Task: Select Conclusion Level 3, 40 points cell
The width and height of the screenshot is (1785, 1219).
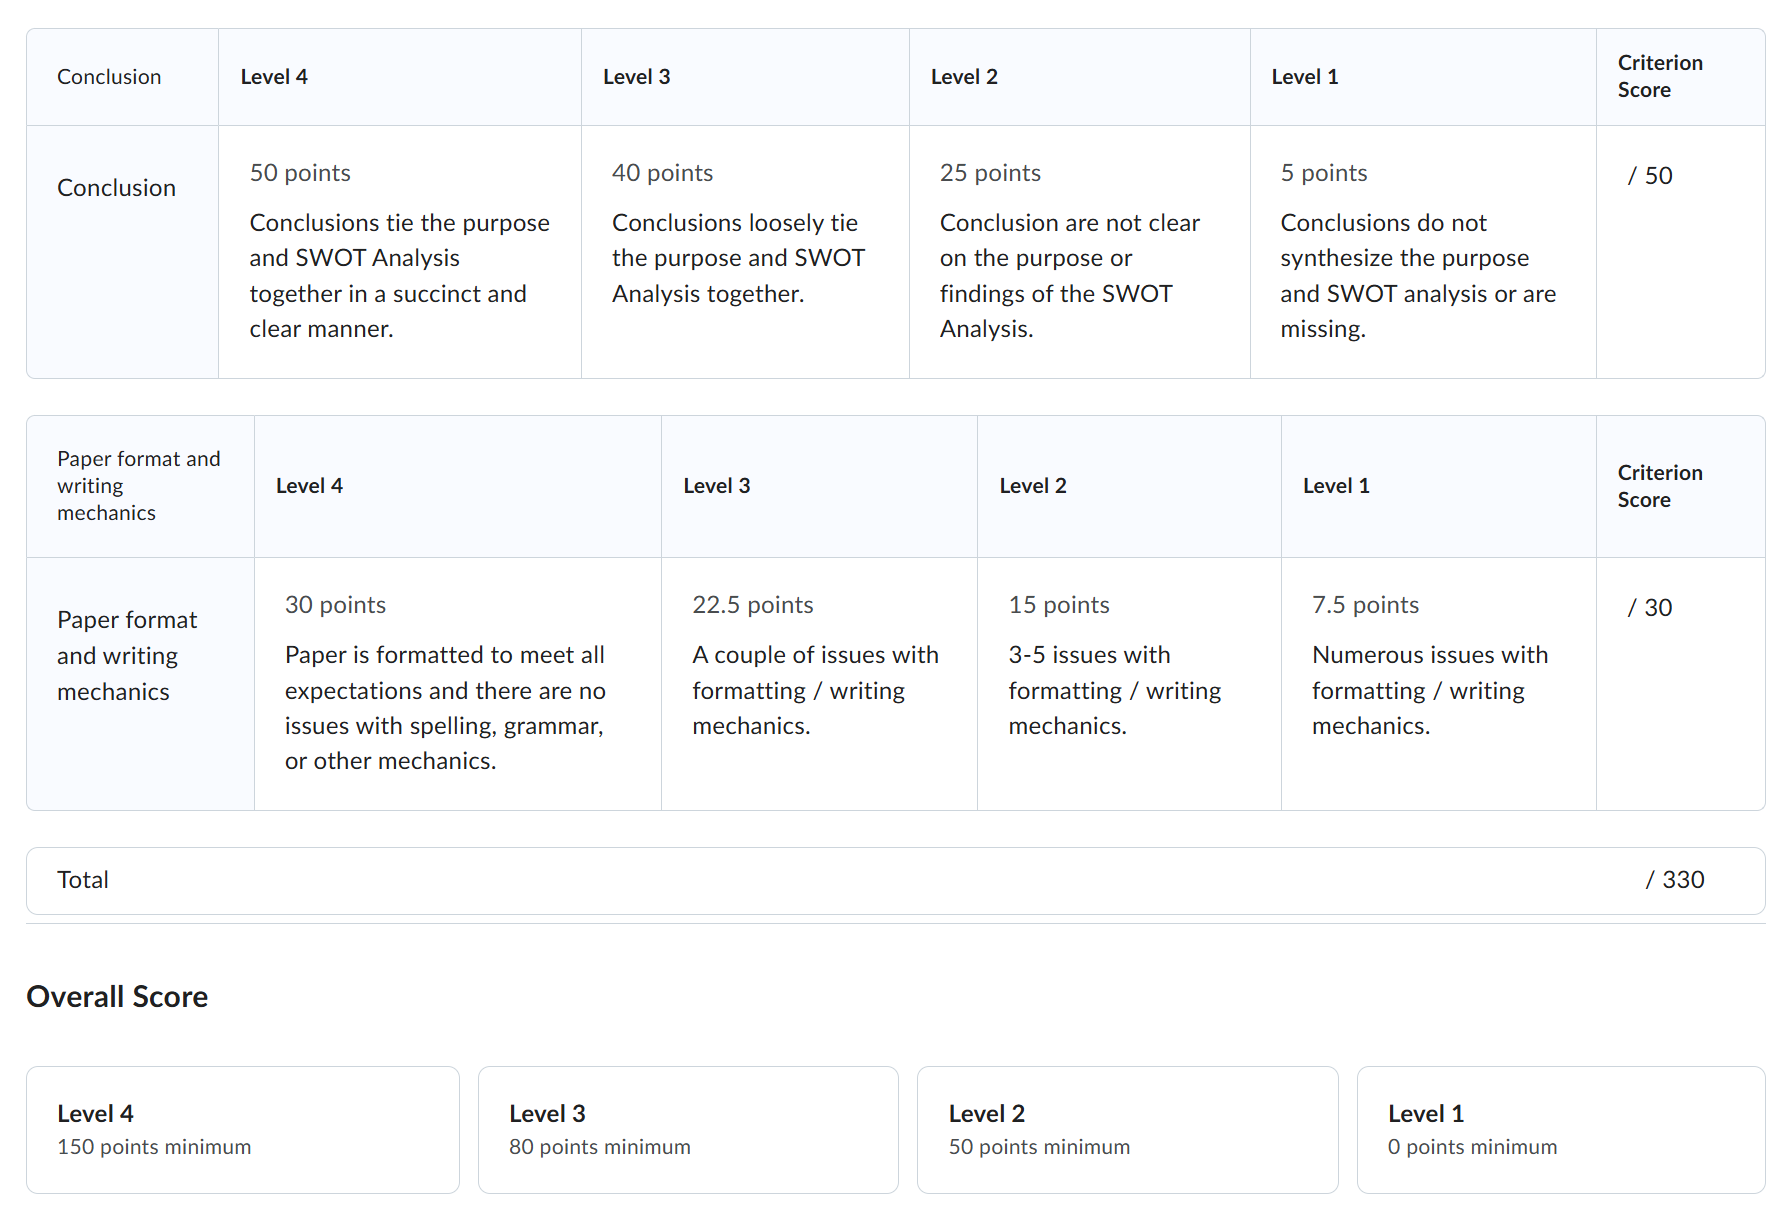Action: pyautogui.click(x=745, y=251)
